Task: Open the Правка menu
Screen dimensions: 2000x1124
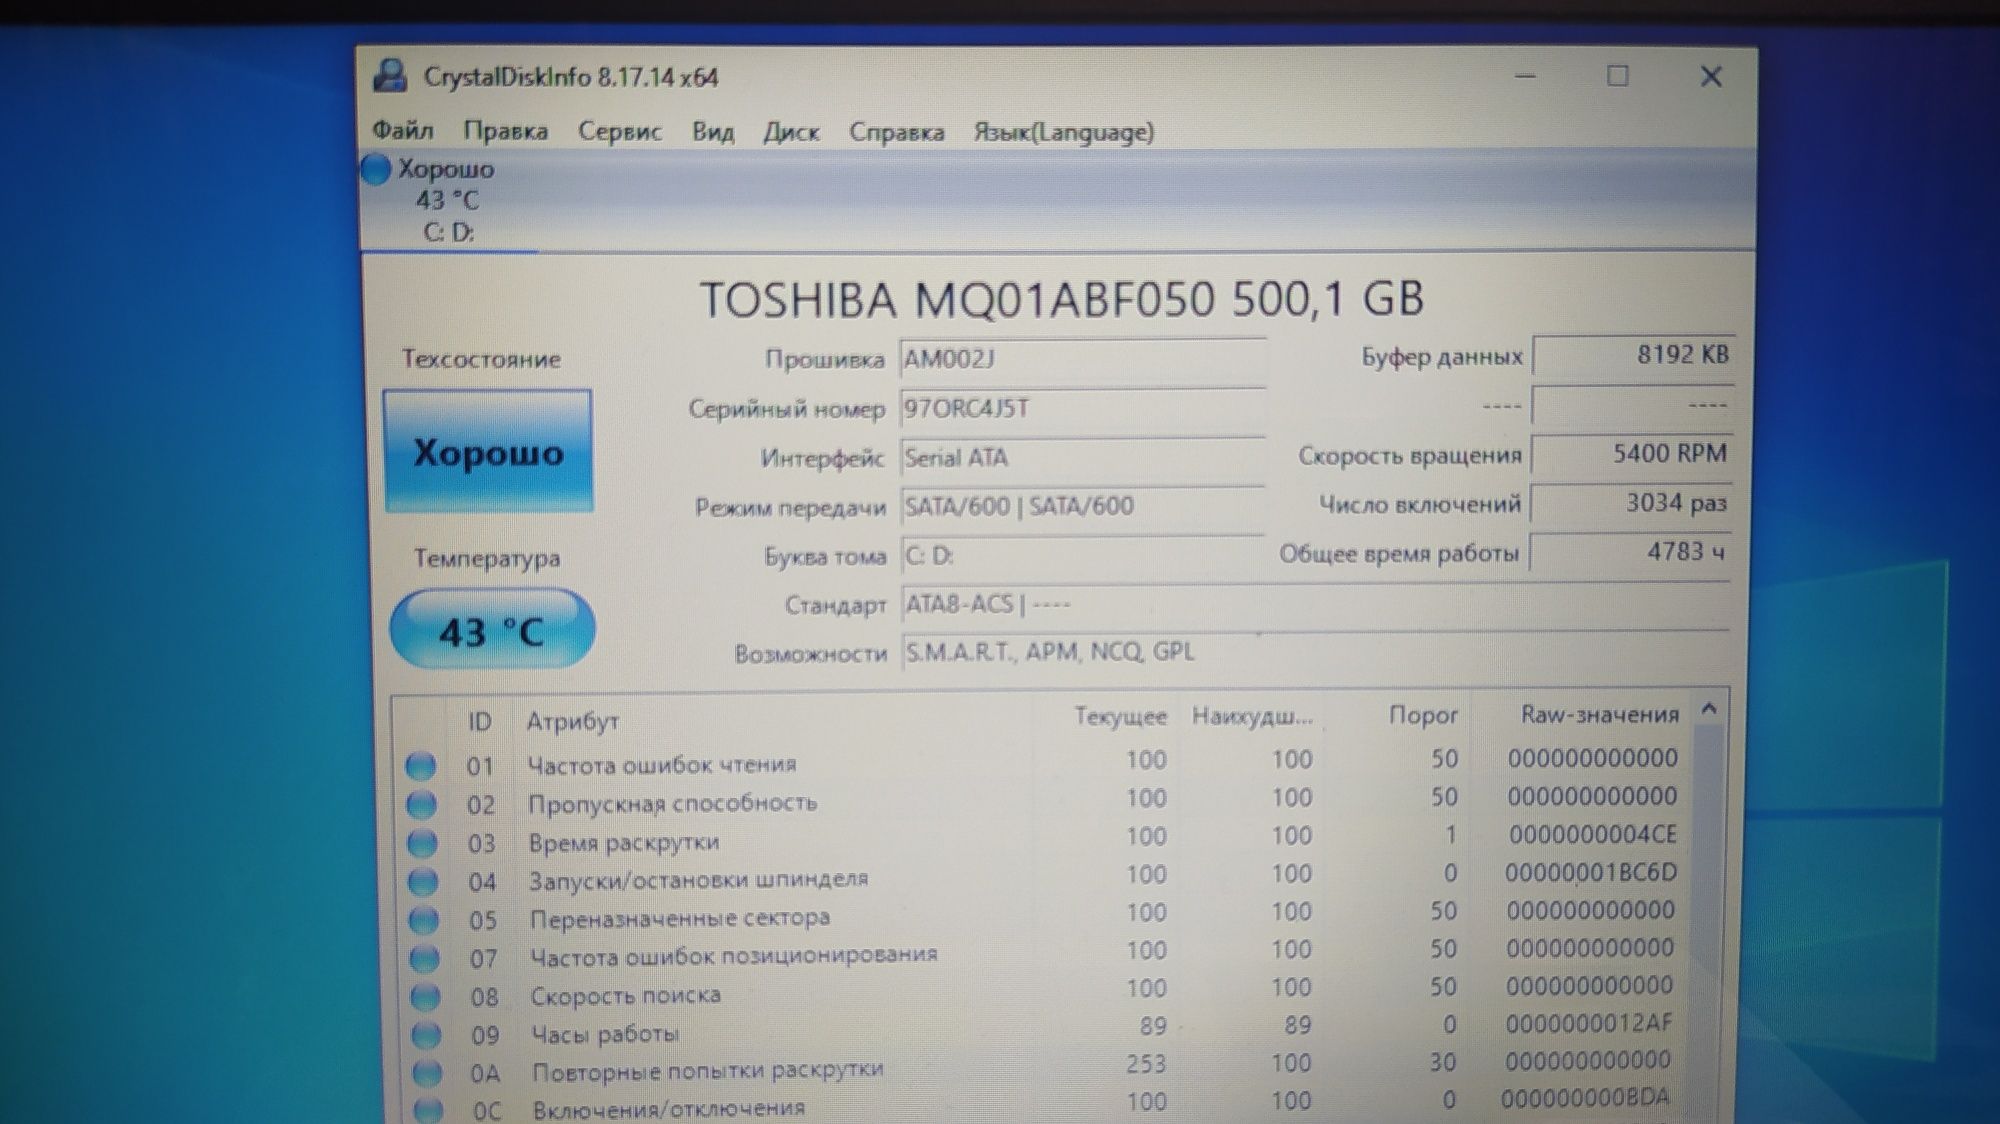Action: click(505, 131)
